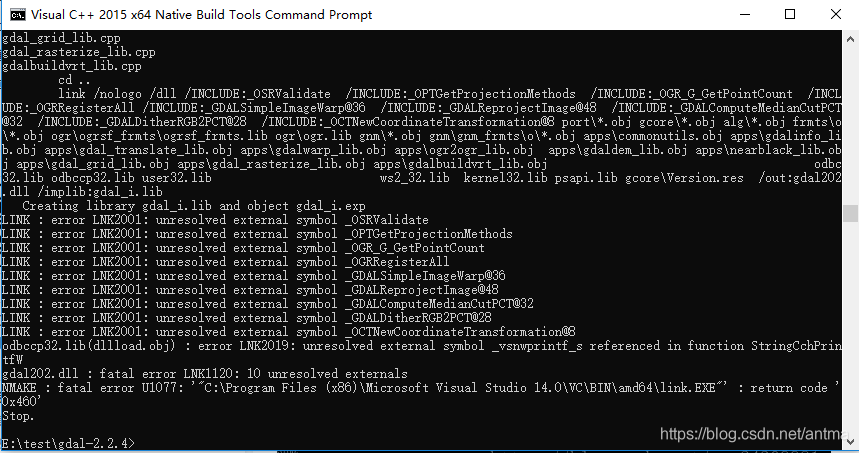Click the unresolved symbol _OSRValidate error line

tap(215, 220)
